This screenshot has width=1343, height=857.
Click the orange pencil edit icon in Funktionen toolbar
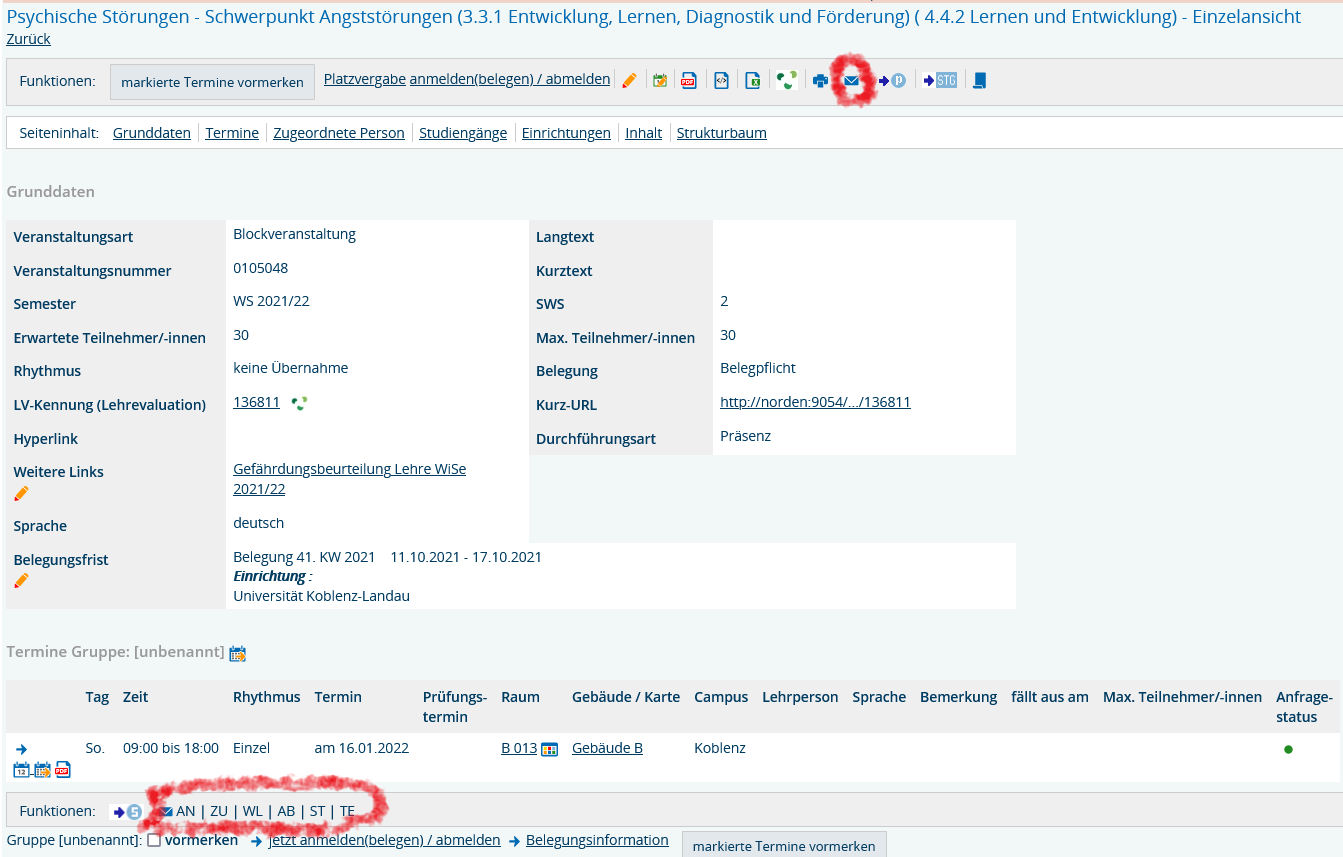click(629, 81)
